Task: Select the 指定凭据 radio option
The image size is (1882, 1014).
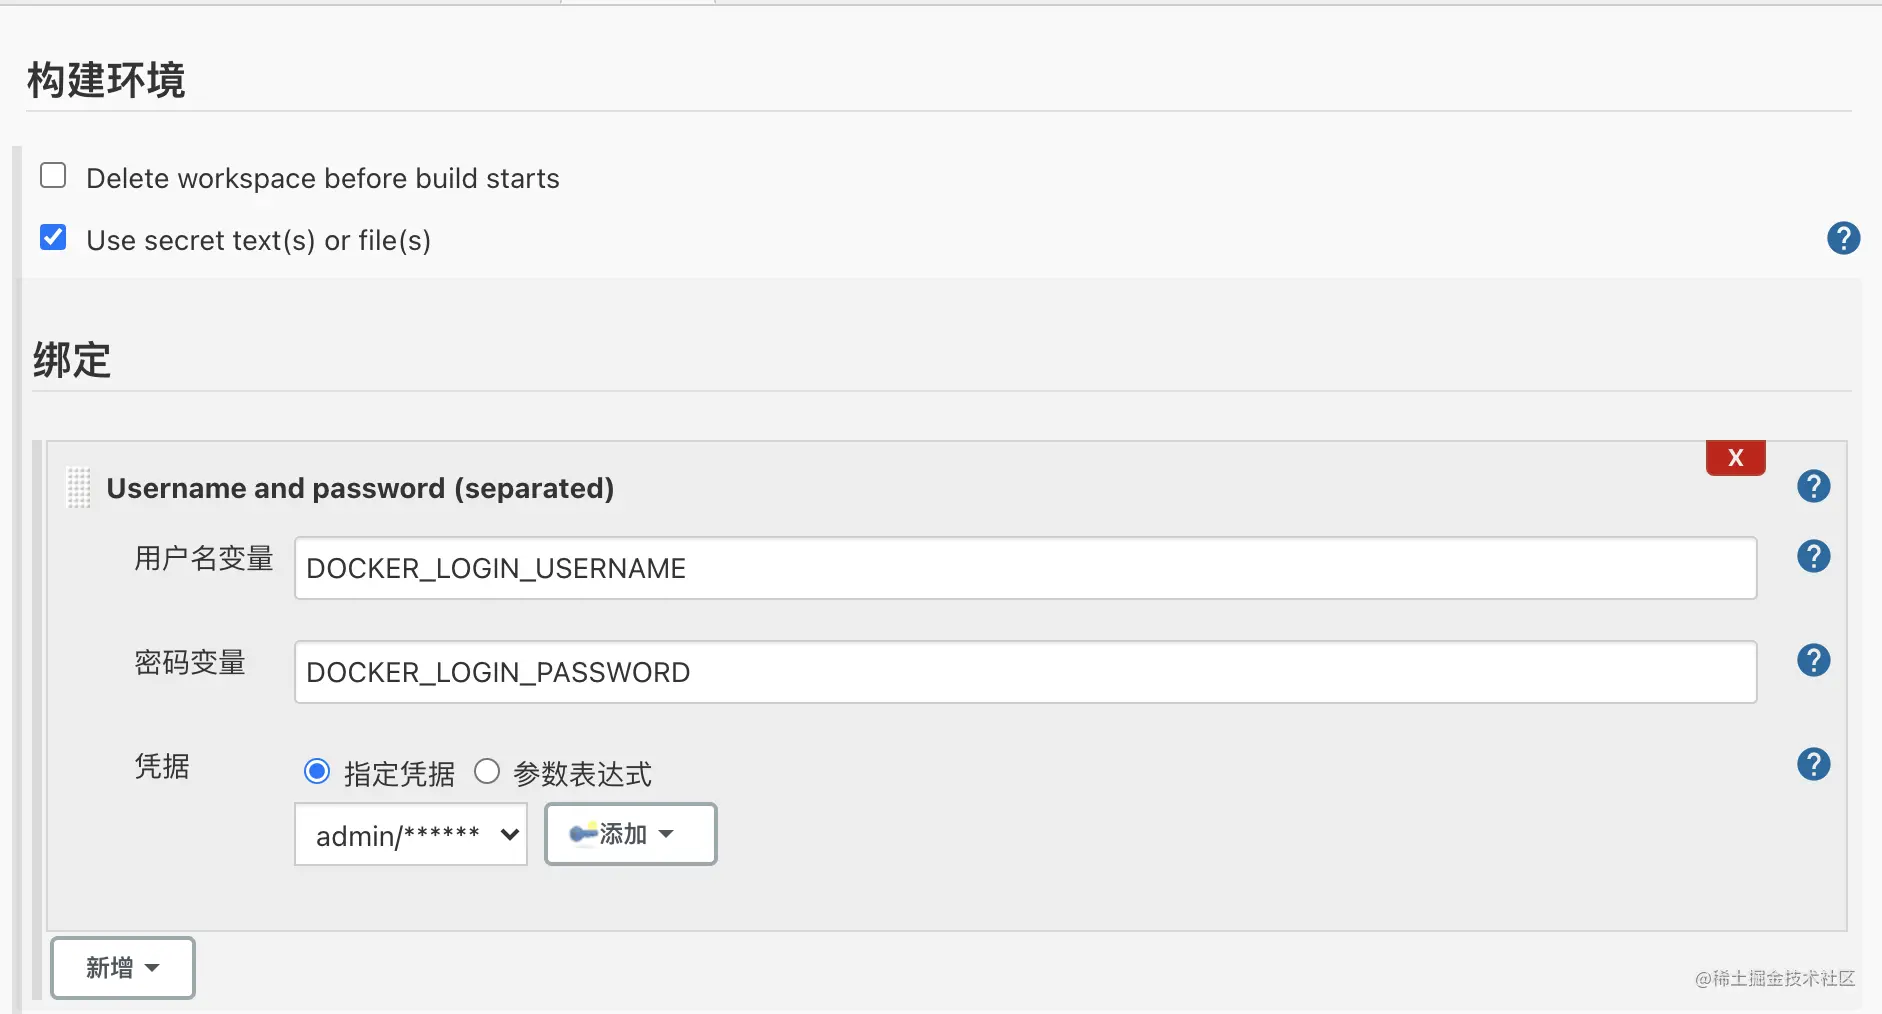Action: pos(317,772)
